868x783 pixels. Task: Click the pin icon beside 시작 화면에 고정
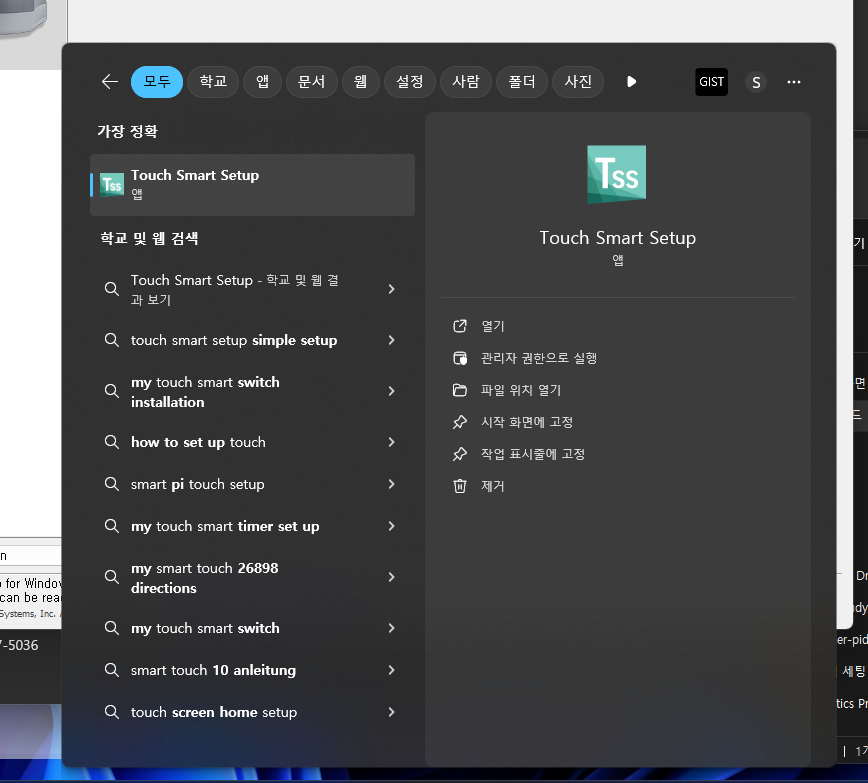(x=460, y=423)
